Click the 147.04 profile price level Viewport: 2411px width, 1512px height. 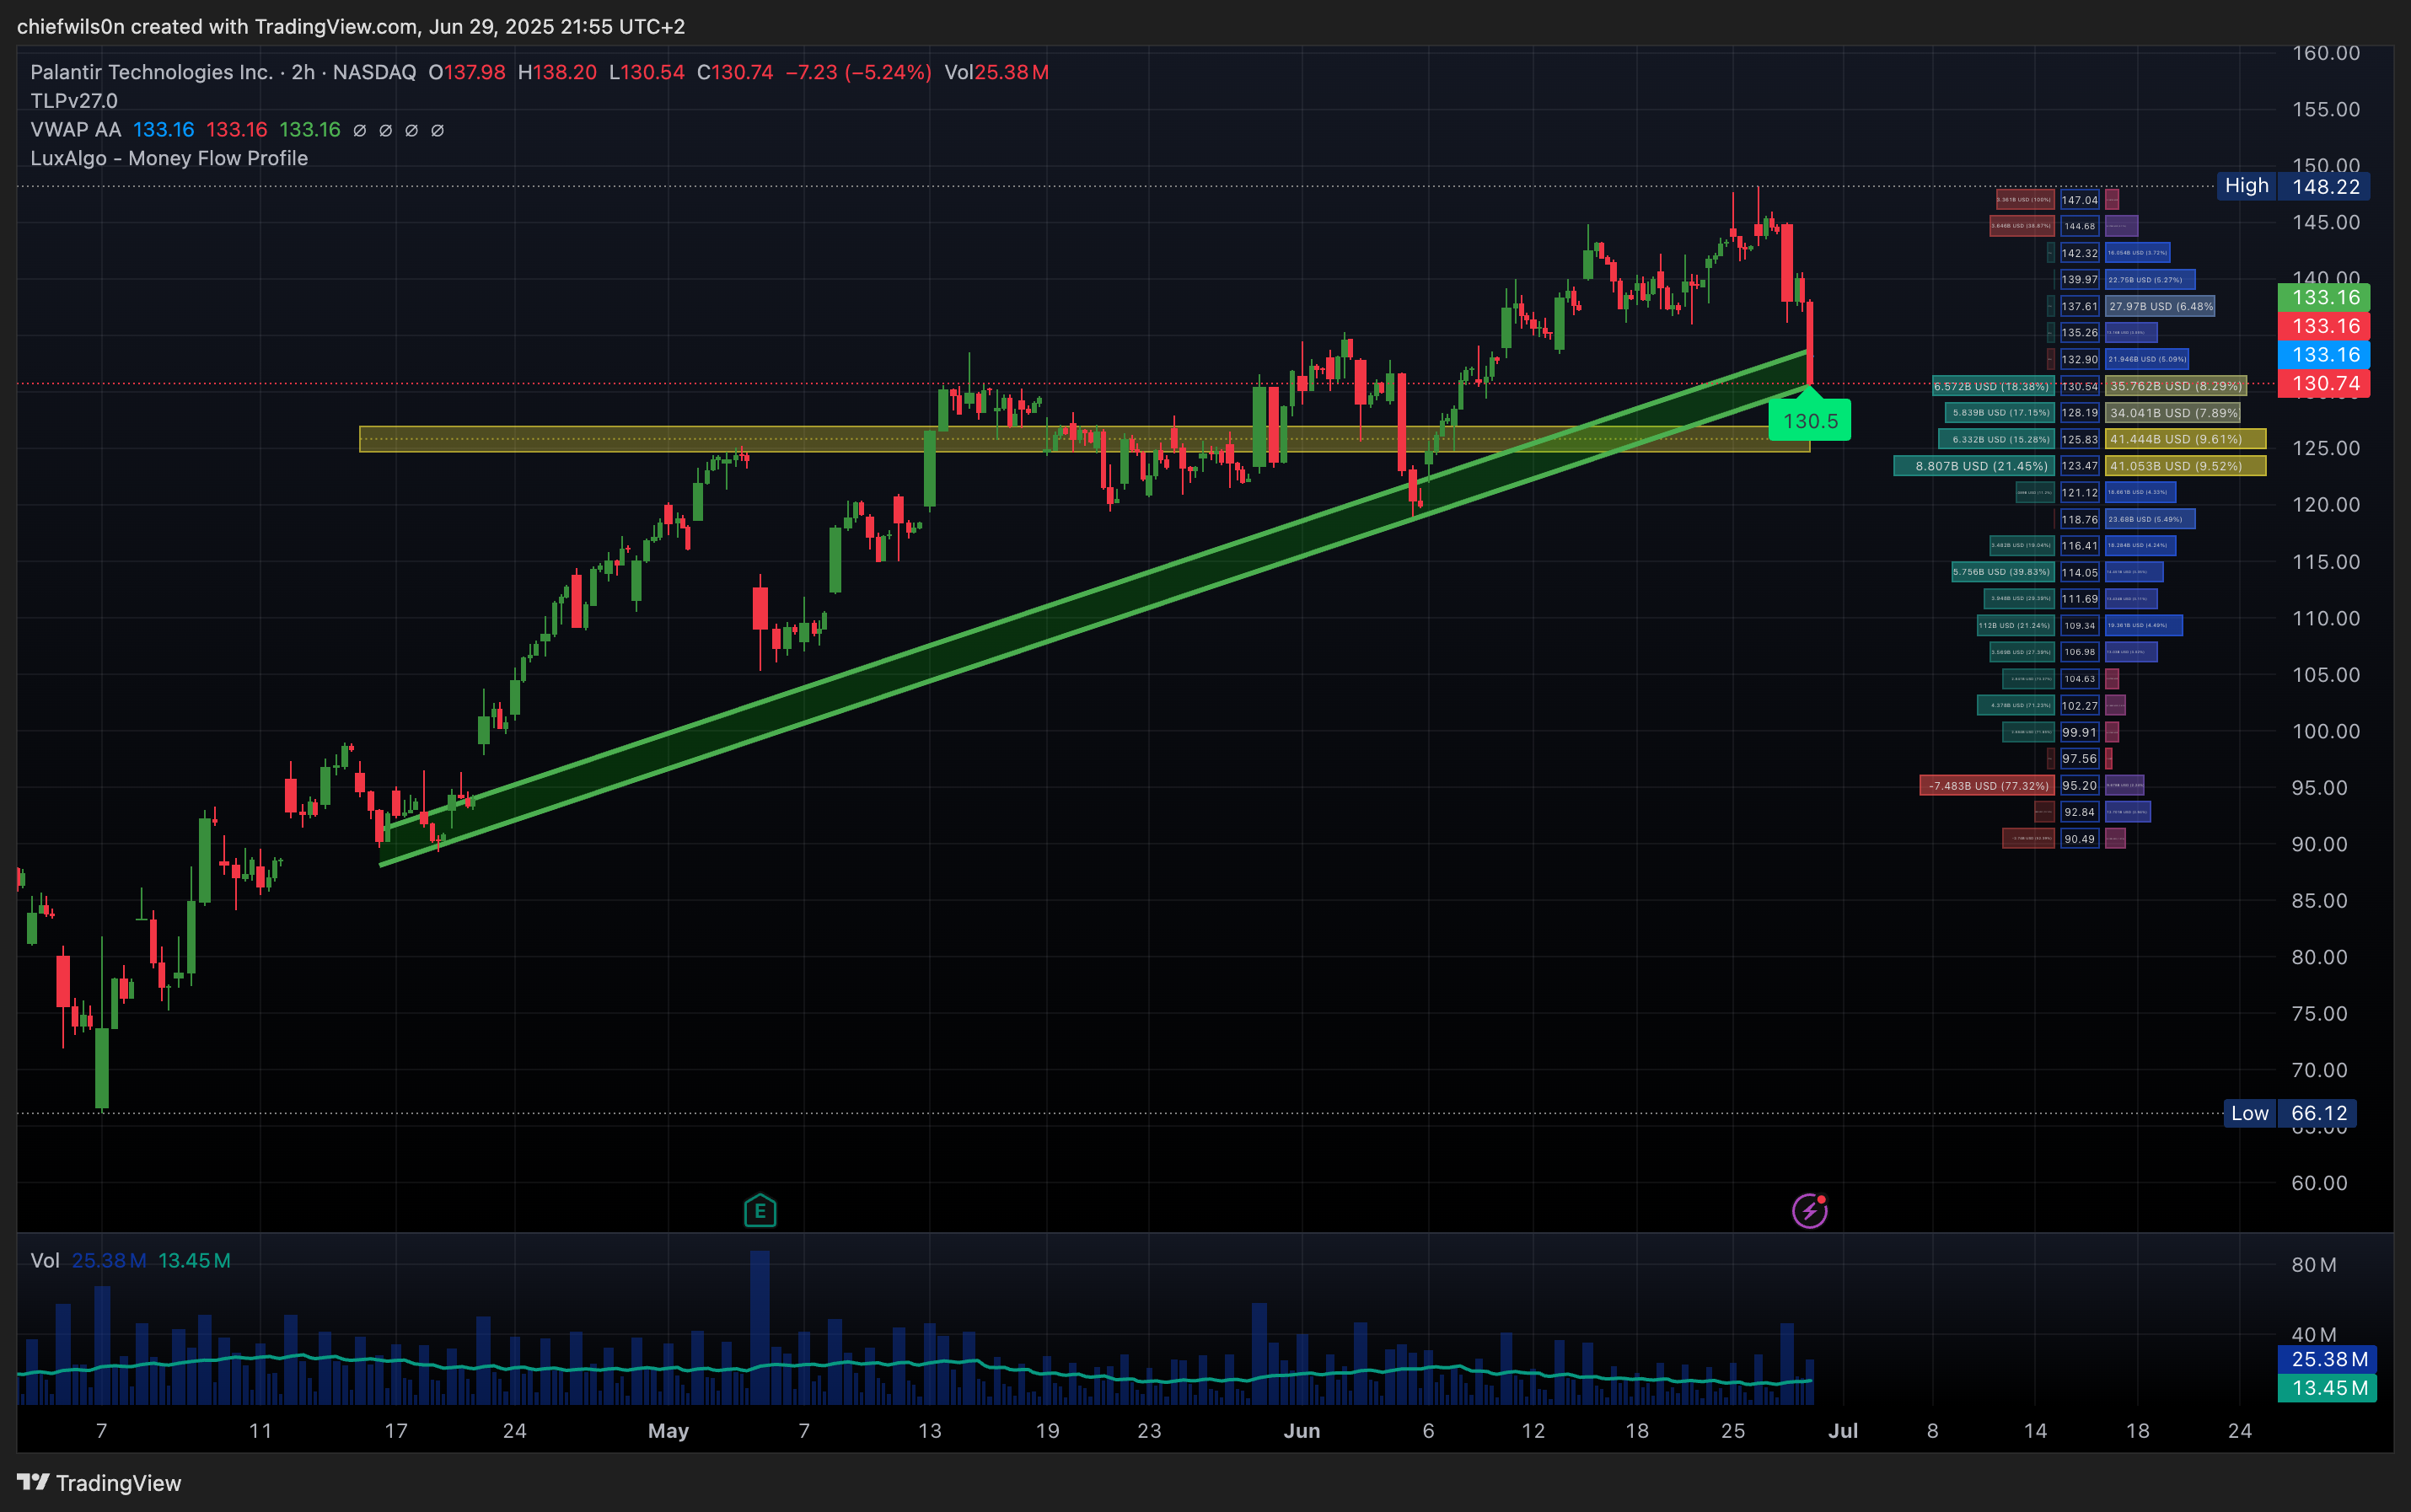click(2080, 200)
